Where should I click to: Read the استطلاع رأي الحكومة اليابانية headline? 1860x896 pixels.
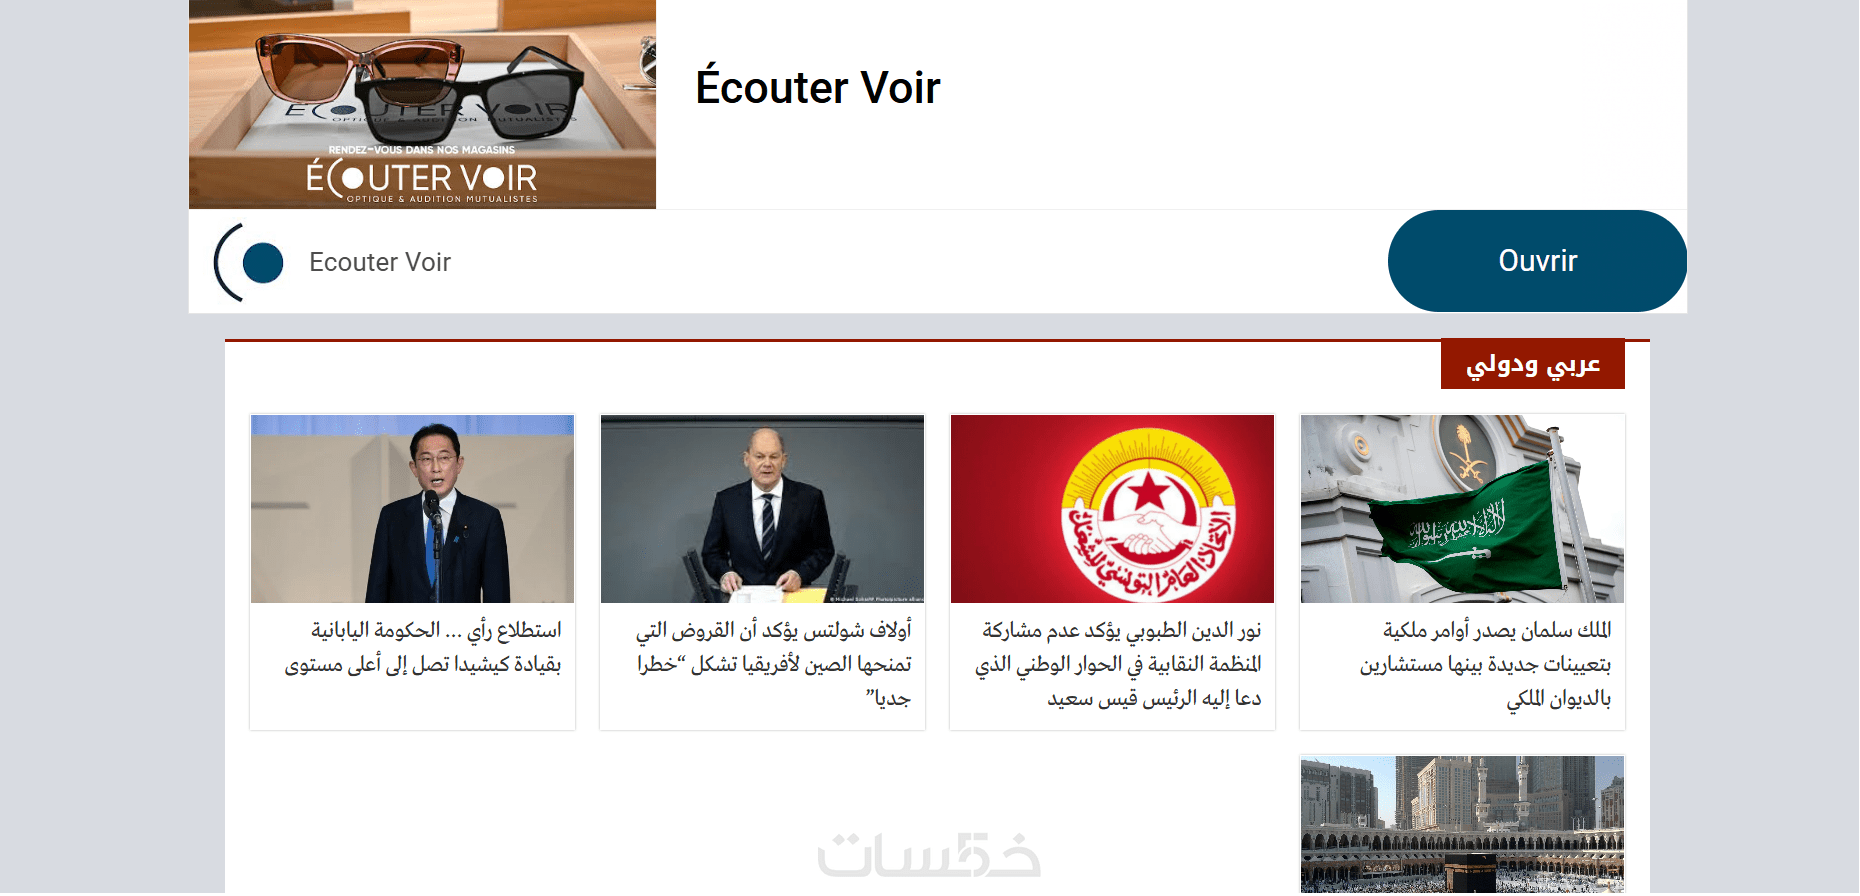[423, 647]
